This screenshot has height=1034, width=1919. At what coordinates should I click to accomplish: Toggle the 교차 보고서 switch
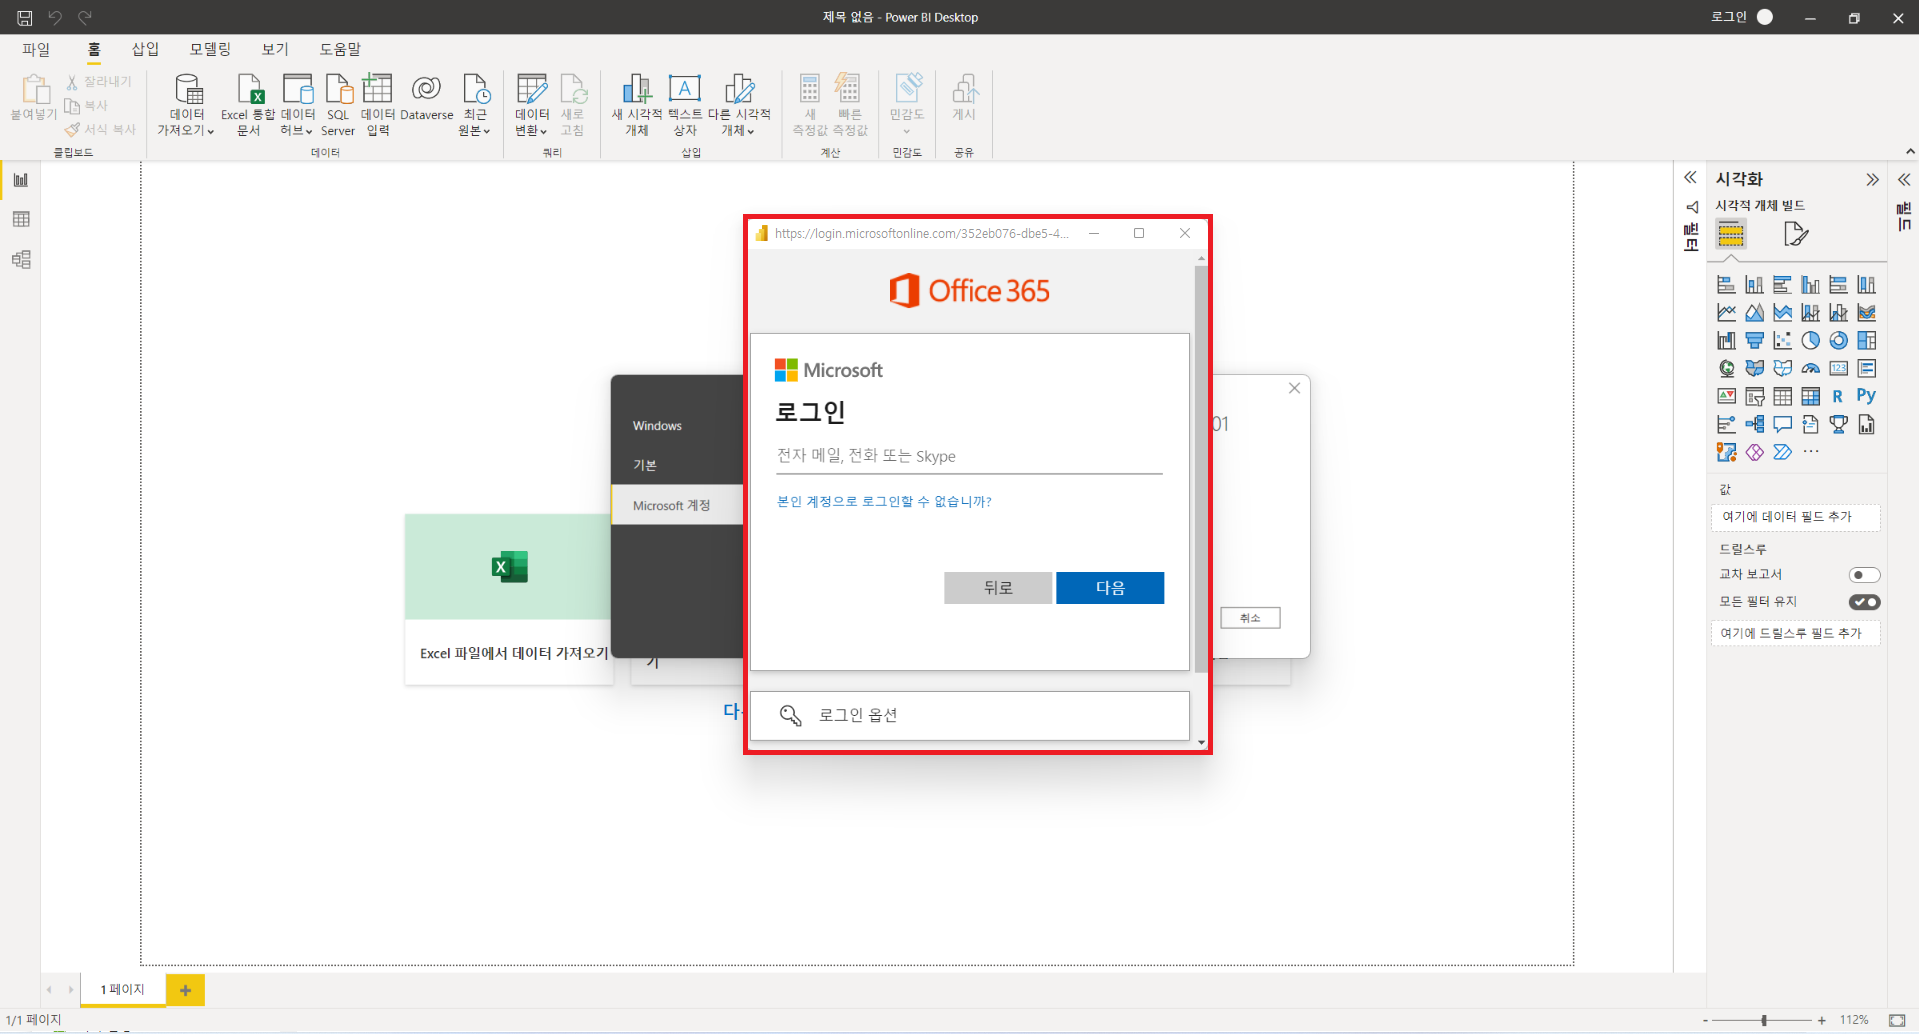(1864, 575)
